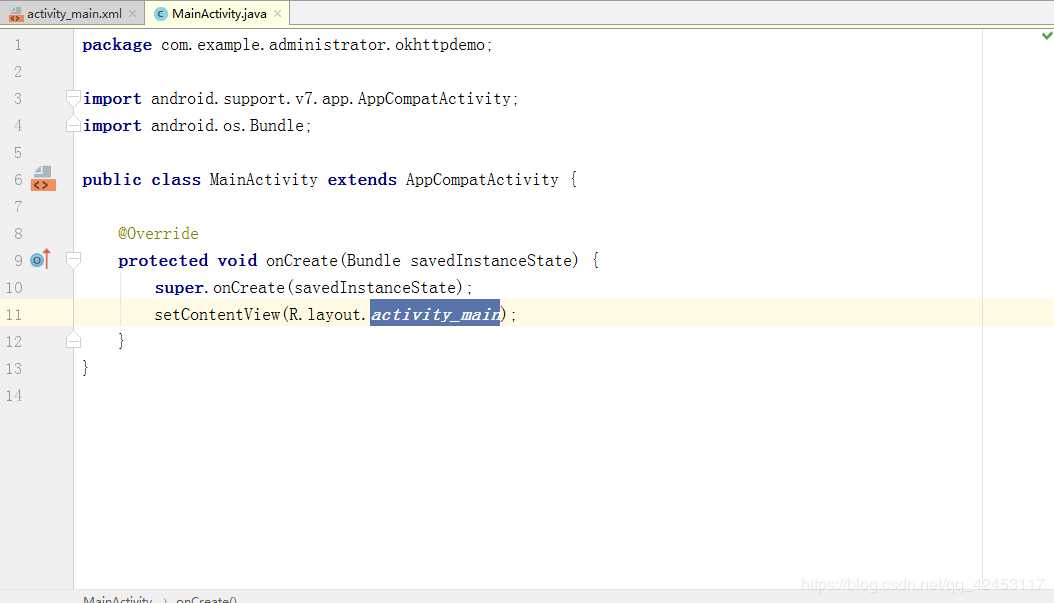Click android.os.Bundle import statement

pyautogui.click(x=197, y=126)
